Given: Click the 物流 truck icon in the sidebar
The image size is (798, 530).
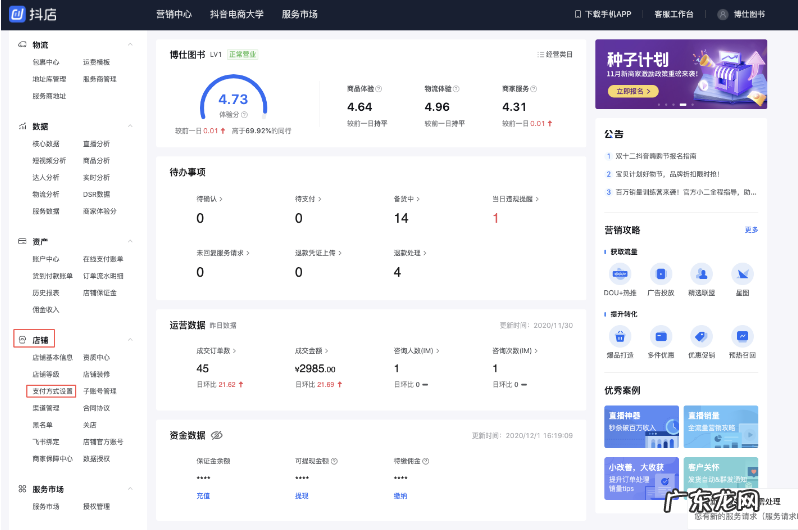Looking at the screenshot, I should pos(22,45).
